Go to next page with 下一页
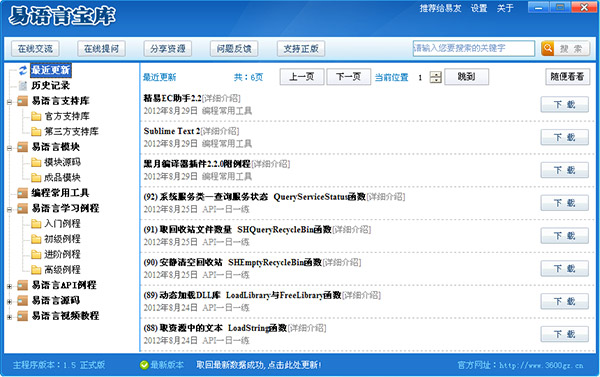This screenshot has width=600, height=377. [x=349, y=77]
